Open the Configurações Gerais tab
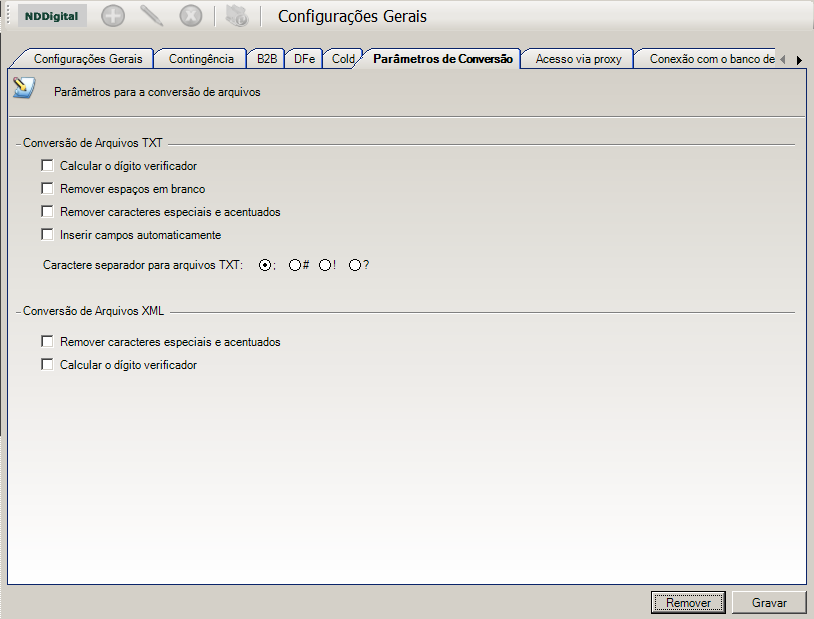Screen dimensions: 814x619 point(88,59)
